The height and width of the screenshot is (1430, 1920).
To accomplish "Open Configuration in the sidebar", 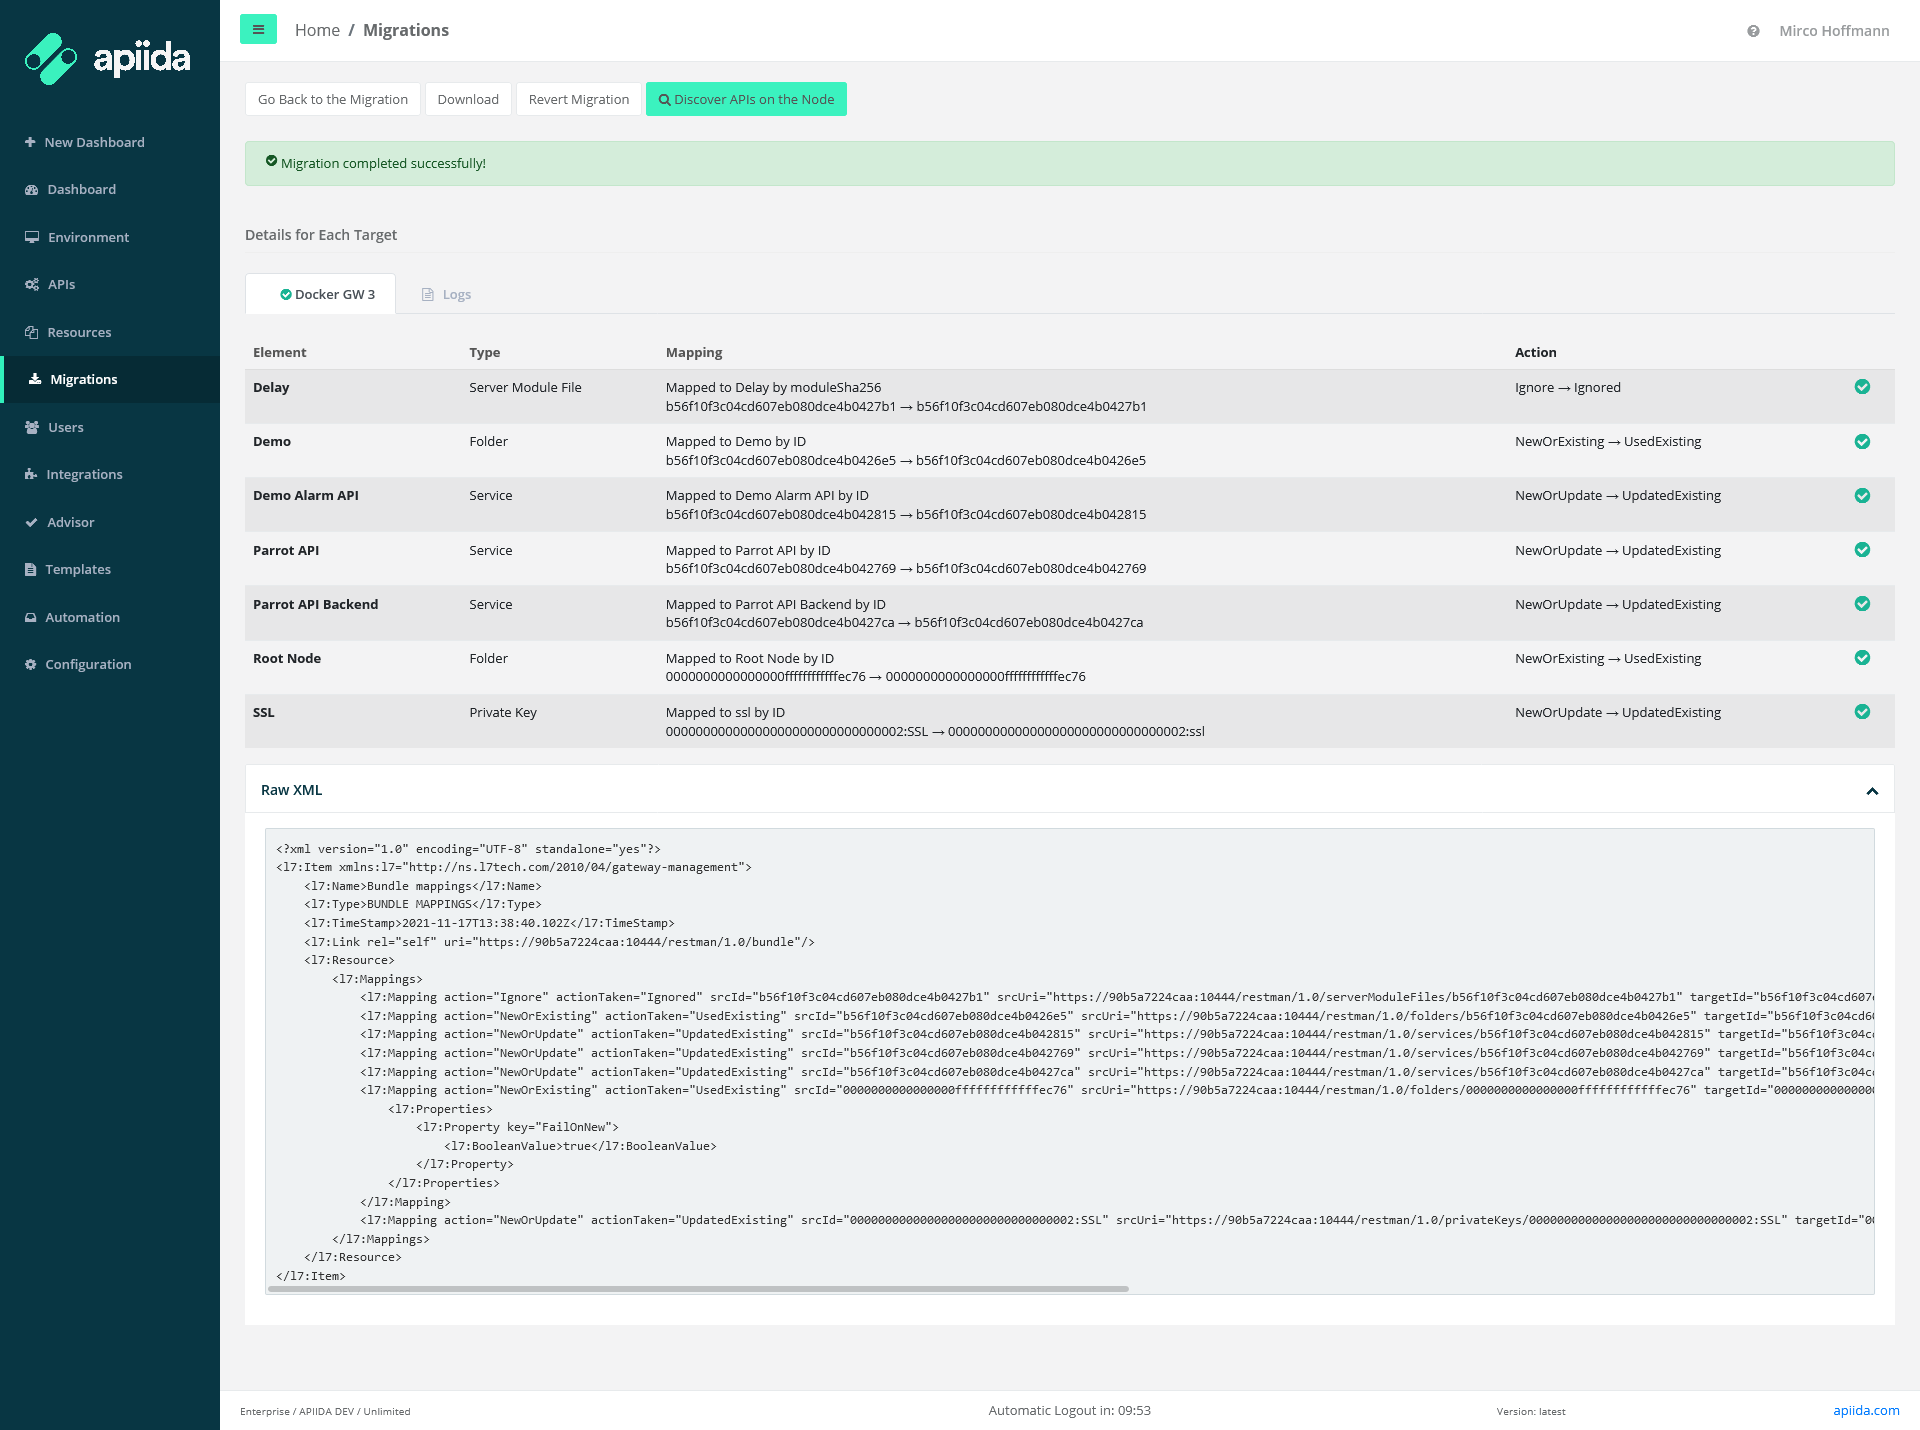I will 88,664.
